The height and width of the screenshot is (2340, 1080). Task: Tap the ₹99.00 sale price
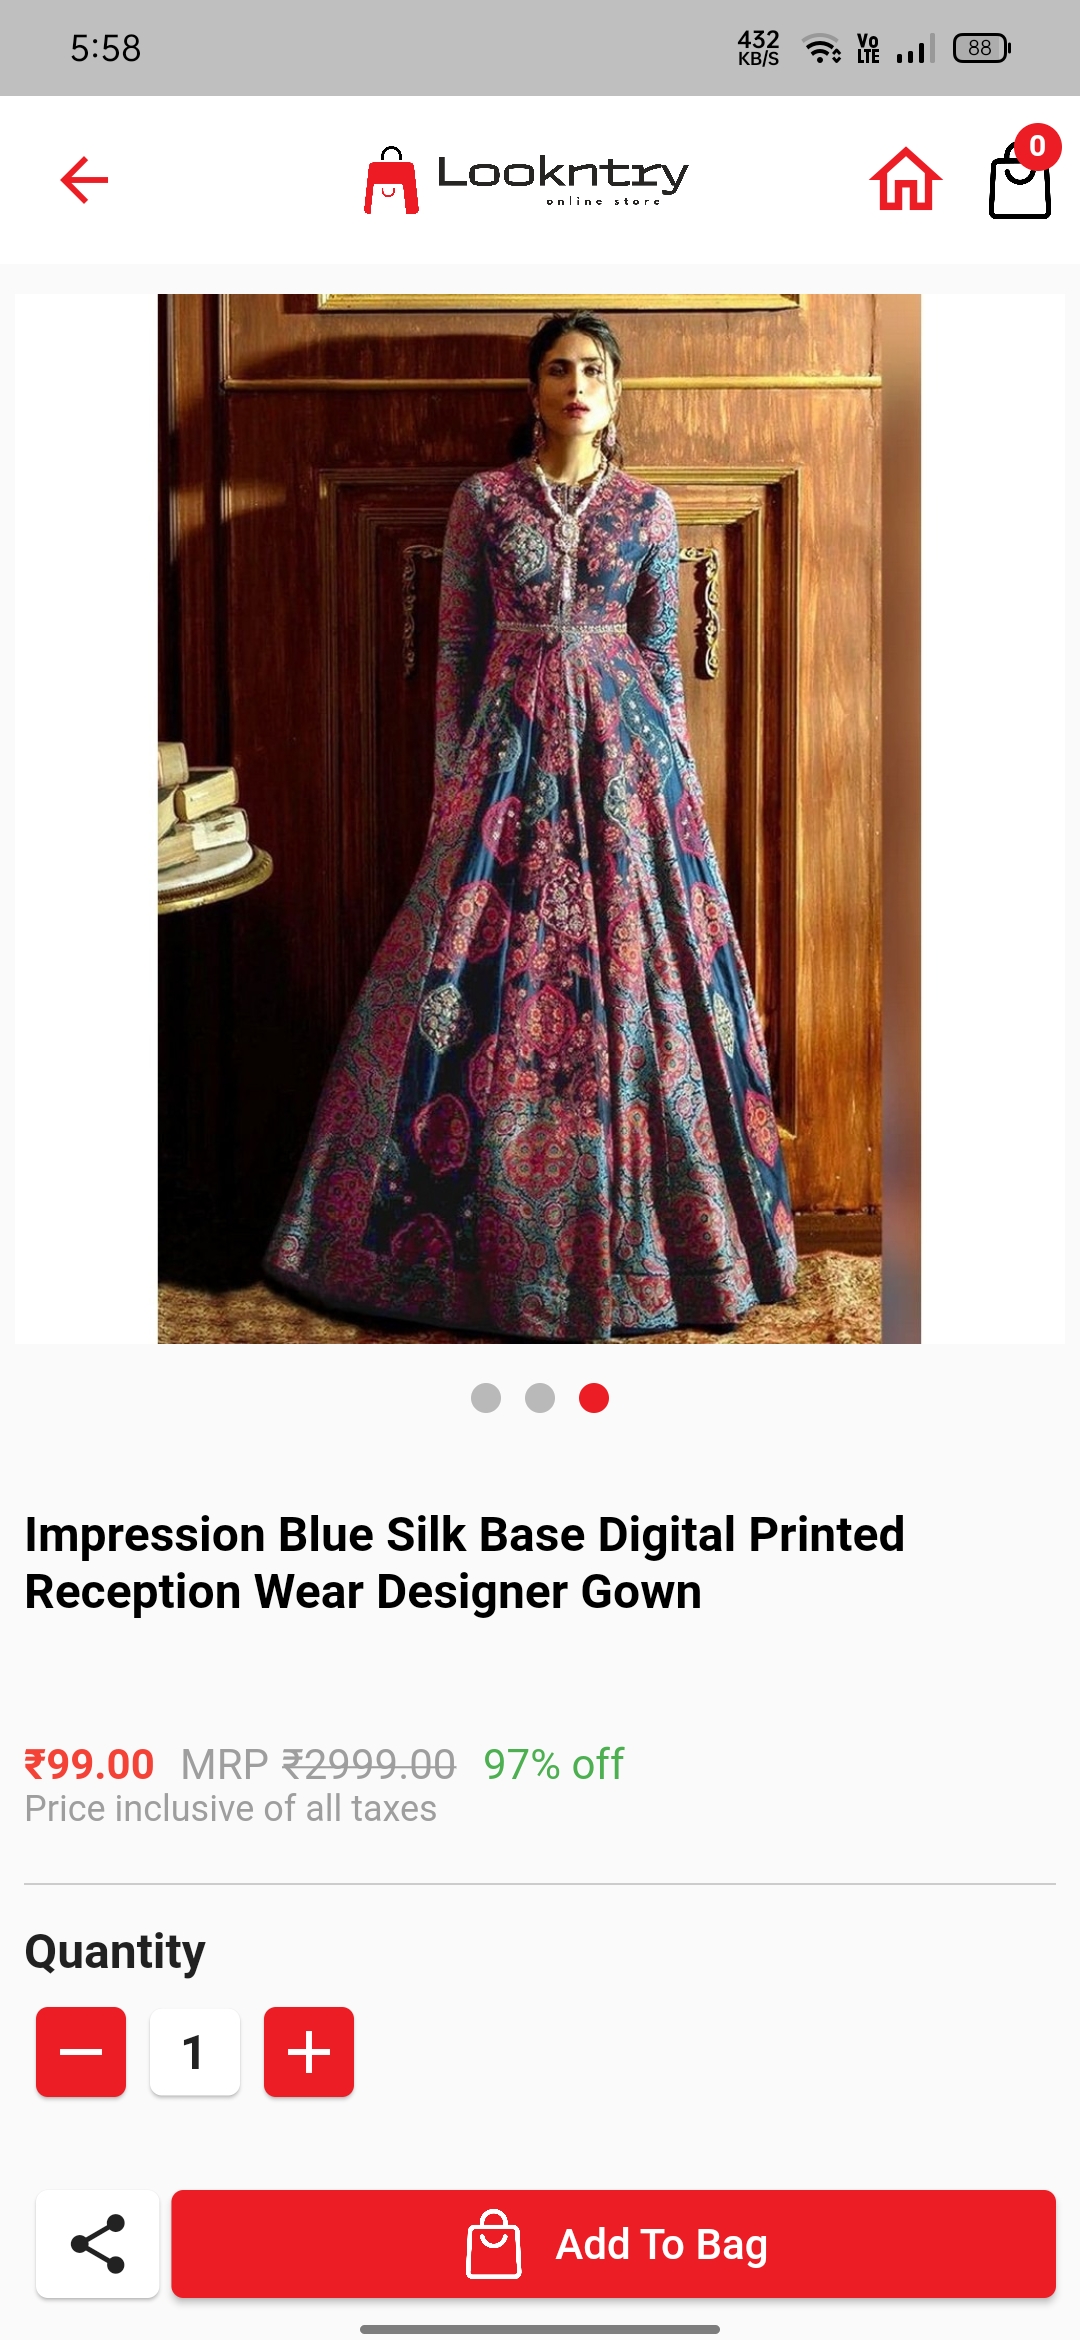click(89, 1764)
